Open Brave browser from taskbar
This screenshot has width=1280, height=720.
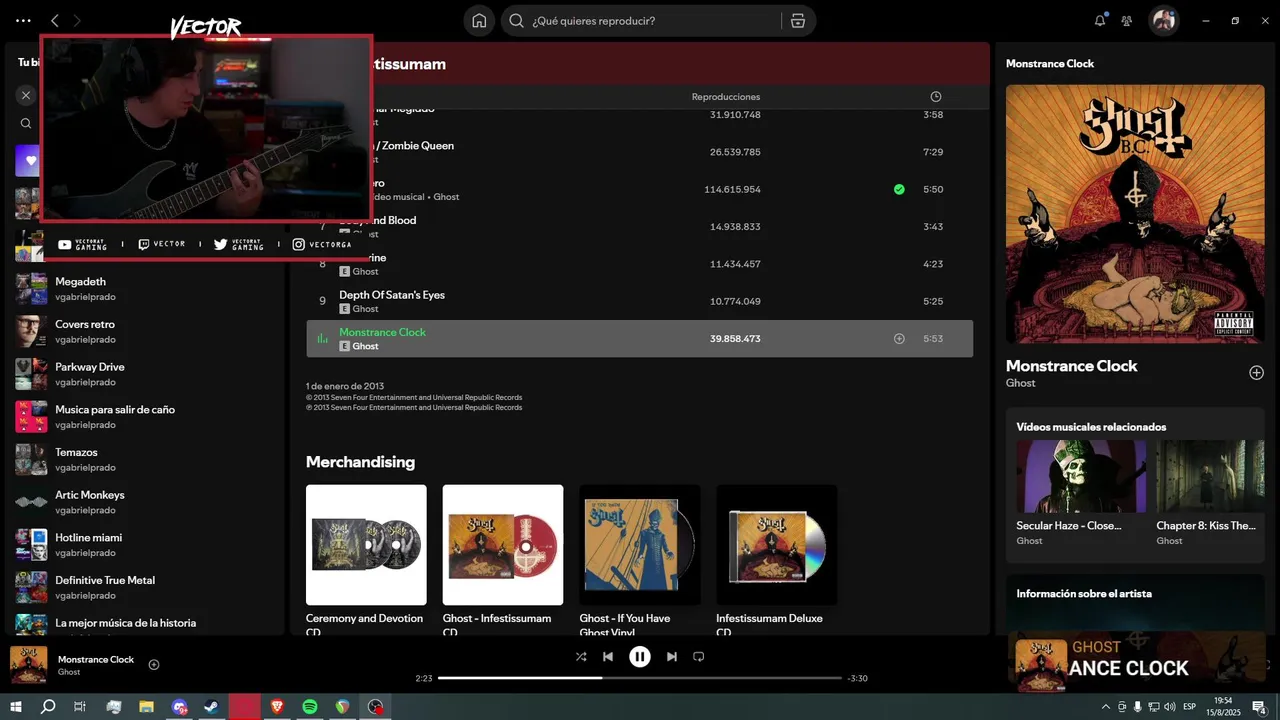tap(277, 707)
